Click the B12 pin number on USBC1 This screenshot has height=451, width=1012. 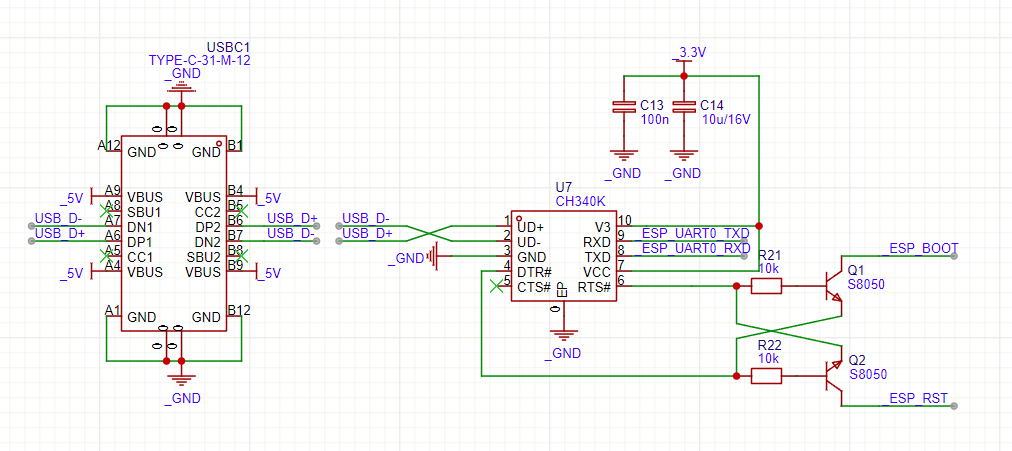[239, 311]
